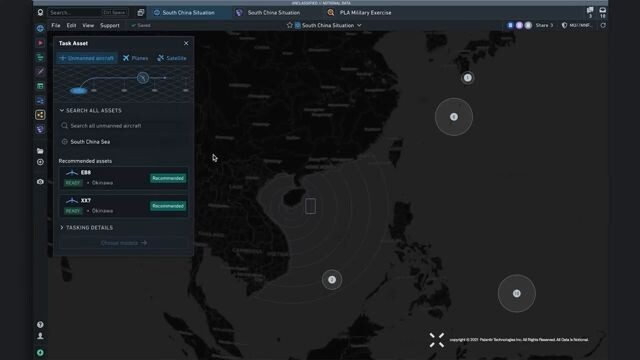This screenshot has height=360, width=640.
Task: Switch to PLA Military Exercise tab
Action: point(360,13)
